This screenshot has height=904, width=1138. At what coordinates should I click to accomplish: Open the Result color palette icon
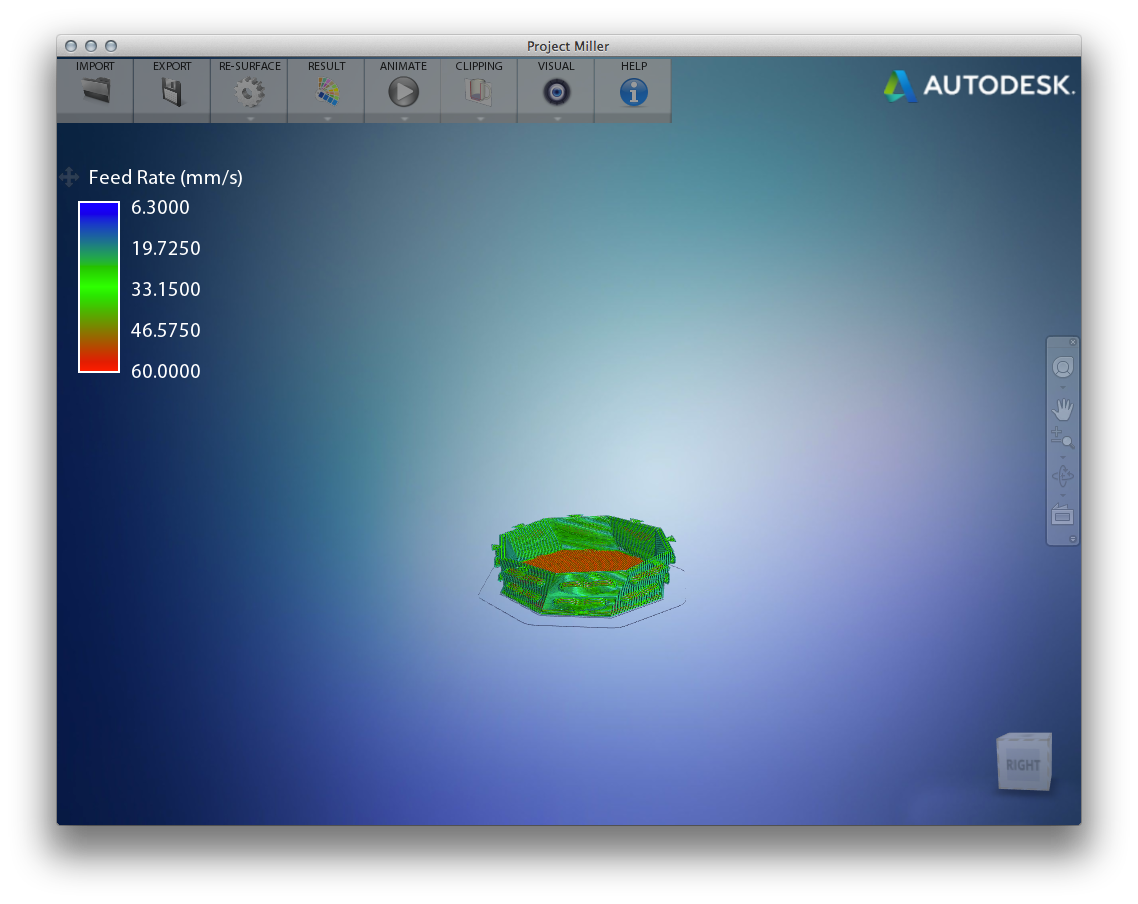[326, 92]
